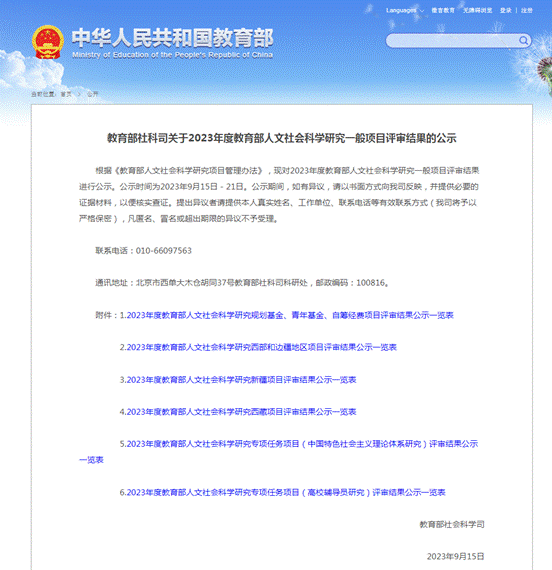Open the 微言教育 link in header
This screenshot has height=570, width=552.
pyautogui.click(x=443, y=11)
